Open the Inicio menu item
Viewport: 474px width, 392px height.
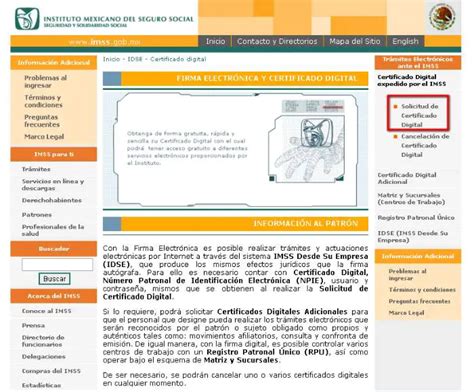pyautogui.click(x=215, y=41)
